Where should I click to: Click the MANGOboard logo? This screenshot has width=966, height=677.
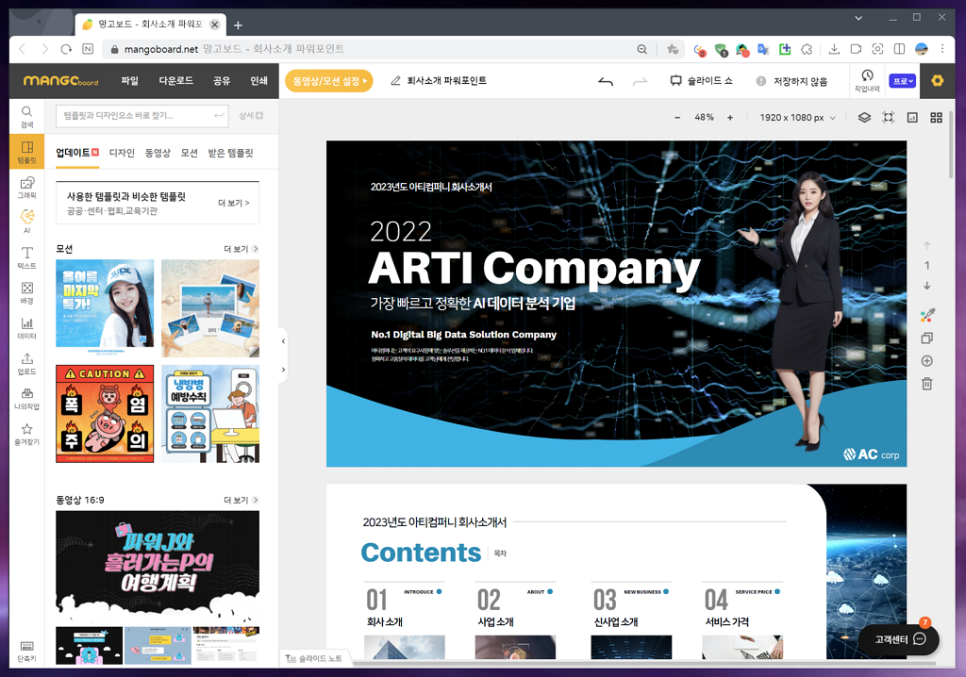tap(60, 81)
